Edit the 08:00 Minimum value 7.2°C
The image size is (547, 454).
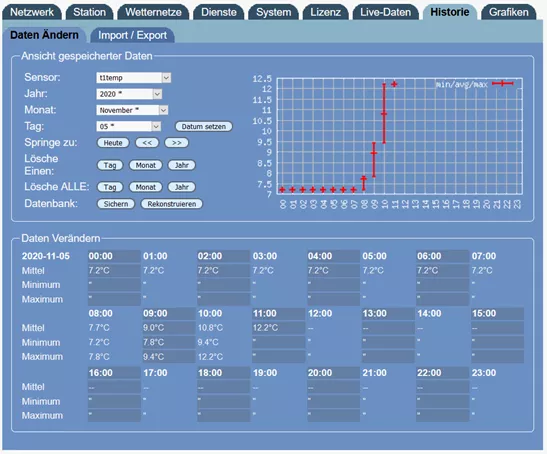click(x=114, y=342)
